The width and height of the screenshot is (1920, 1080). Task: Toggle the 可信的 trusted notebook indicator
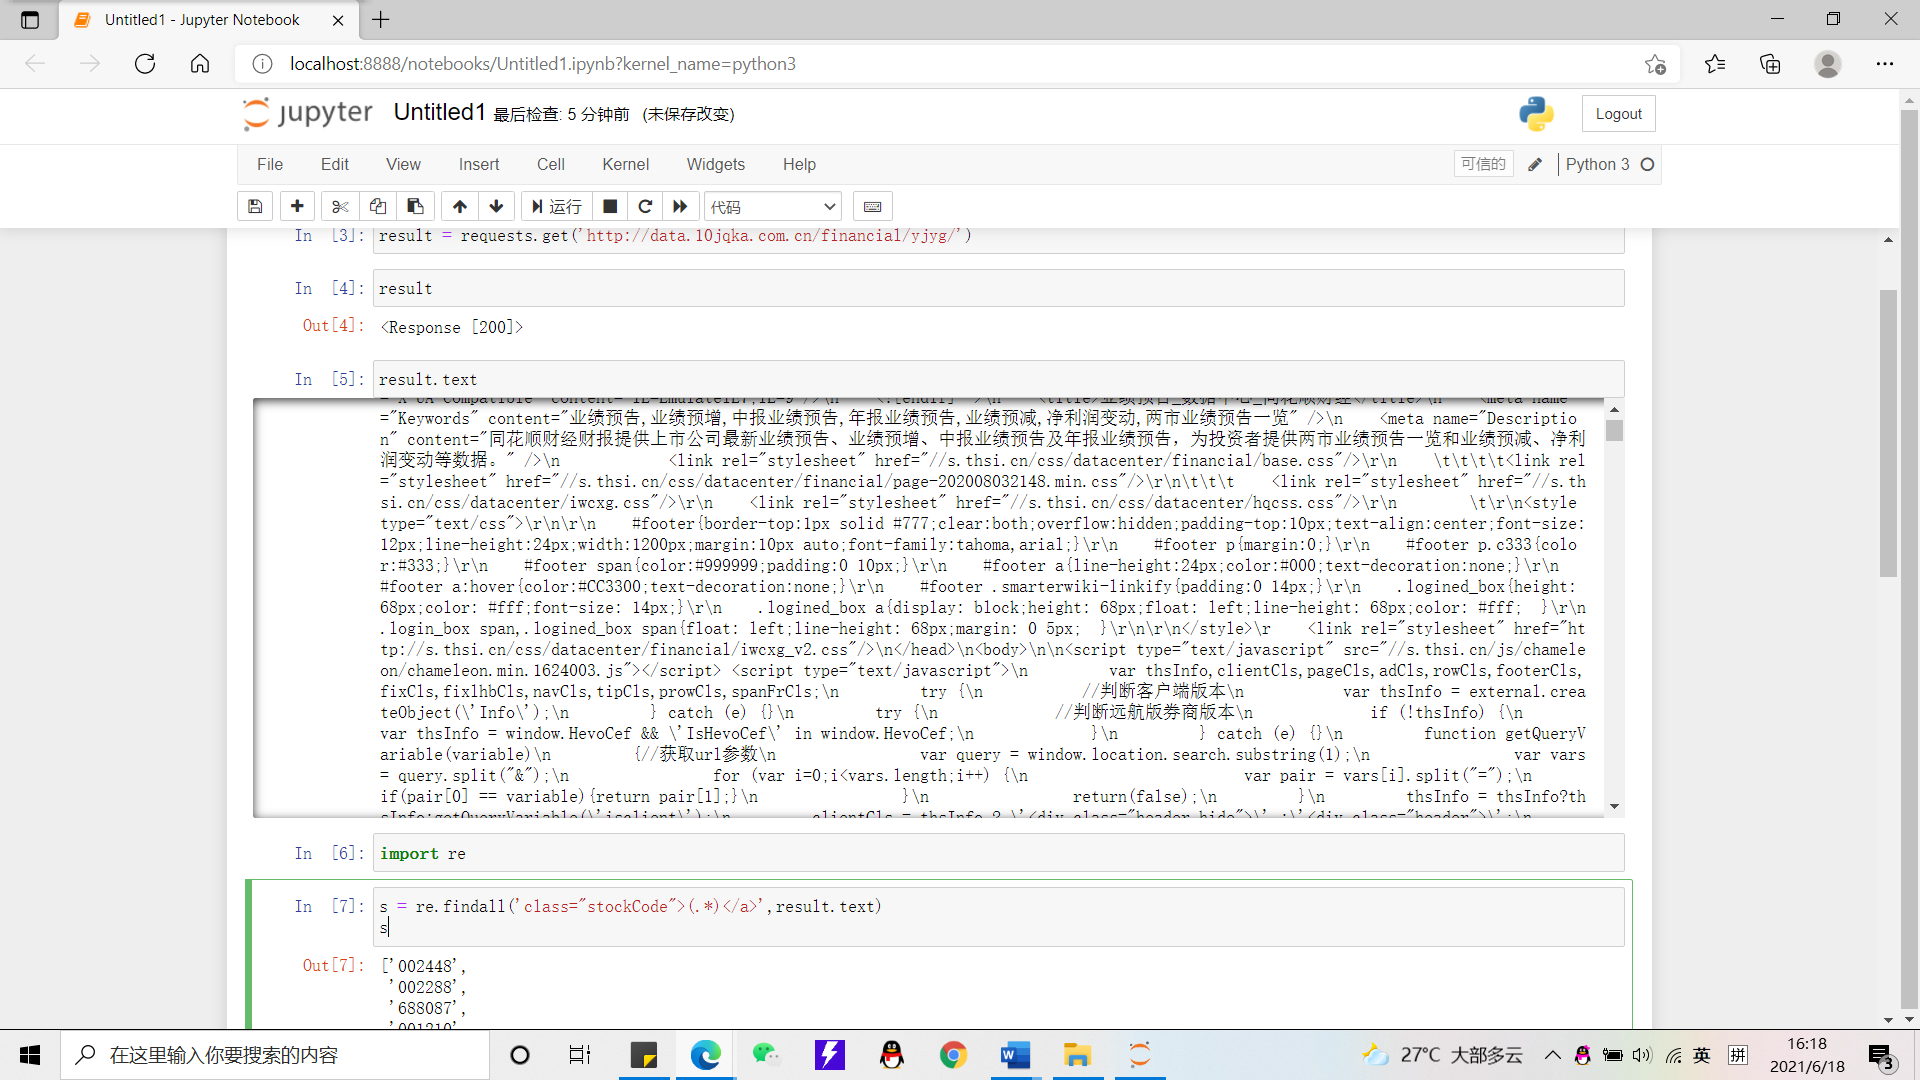coord(1482,164)
